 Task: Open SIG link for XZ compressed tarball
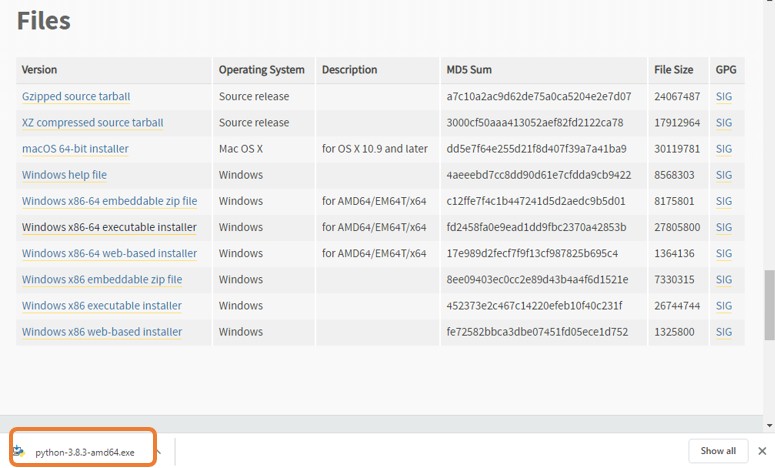click(724, 123)
